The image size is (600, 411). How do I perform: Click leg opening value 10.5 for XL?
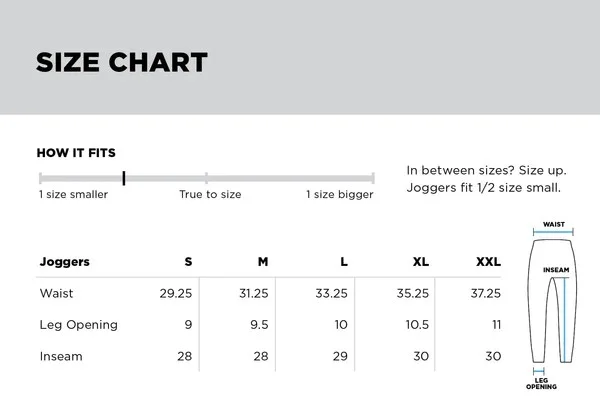point(417,325)
